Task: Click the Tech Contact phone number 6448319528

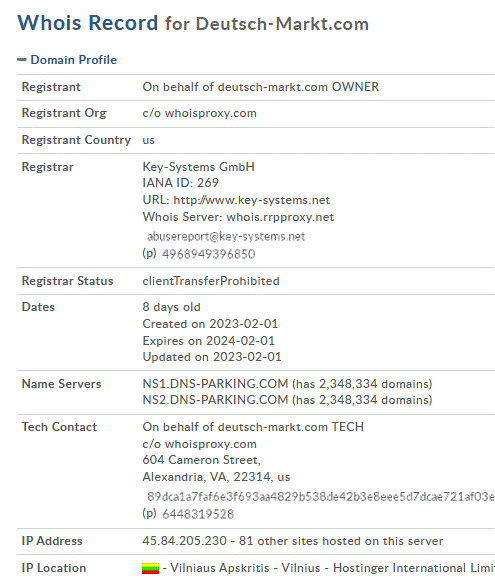Action: click(x=198, y=514)
